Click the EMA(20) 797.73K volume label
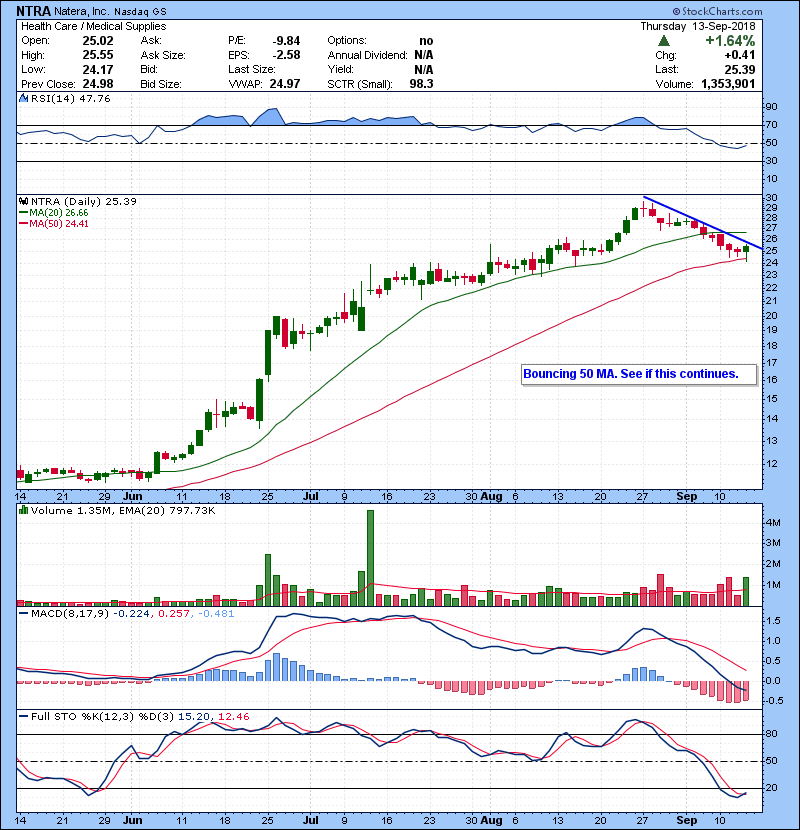 (167, 510)
